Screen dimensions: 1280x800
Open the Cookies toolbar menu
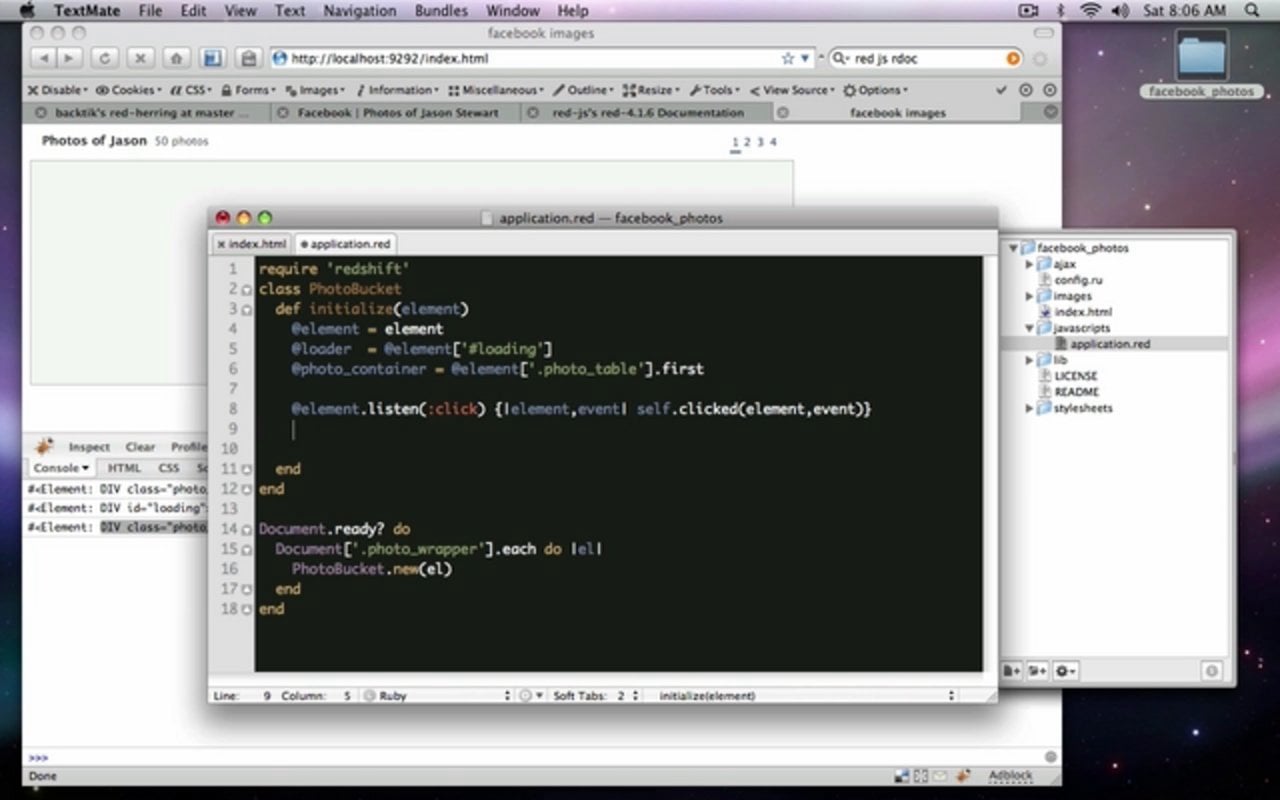pos(130,90)
